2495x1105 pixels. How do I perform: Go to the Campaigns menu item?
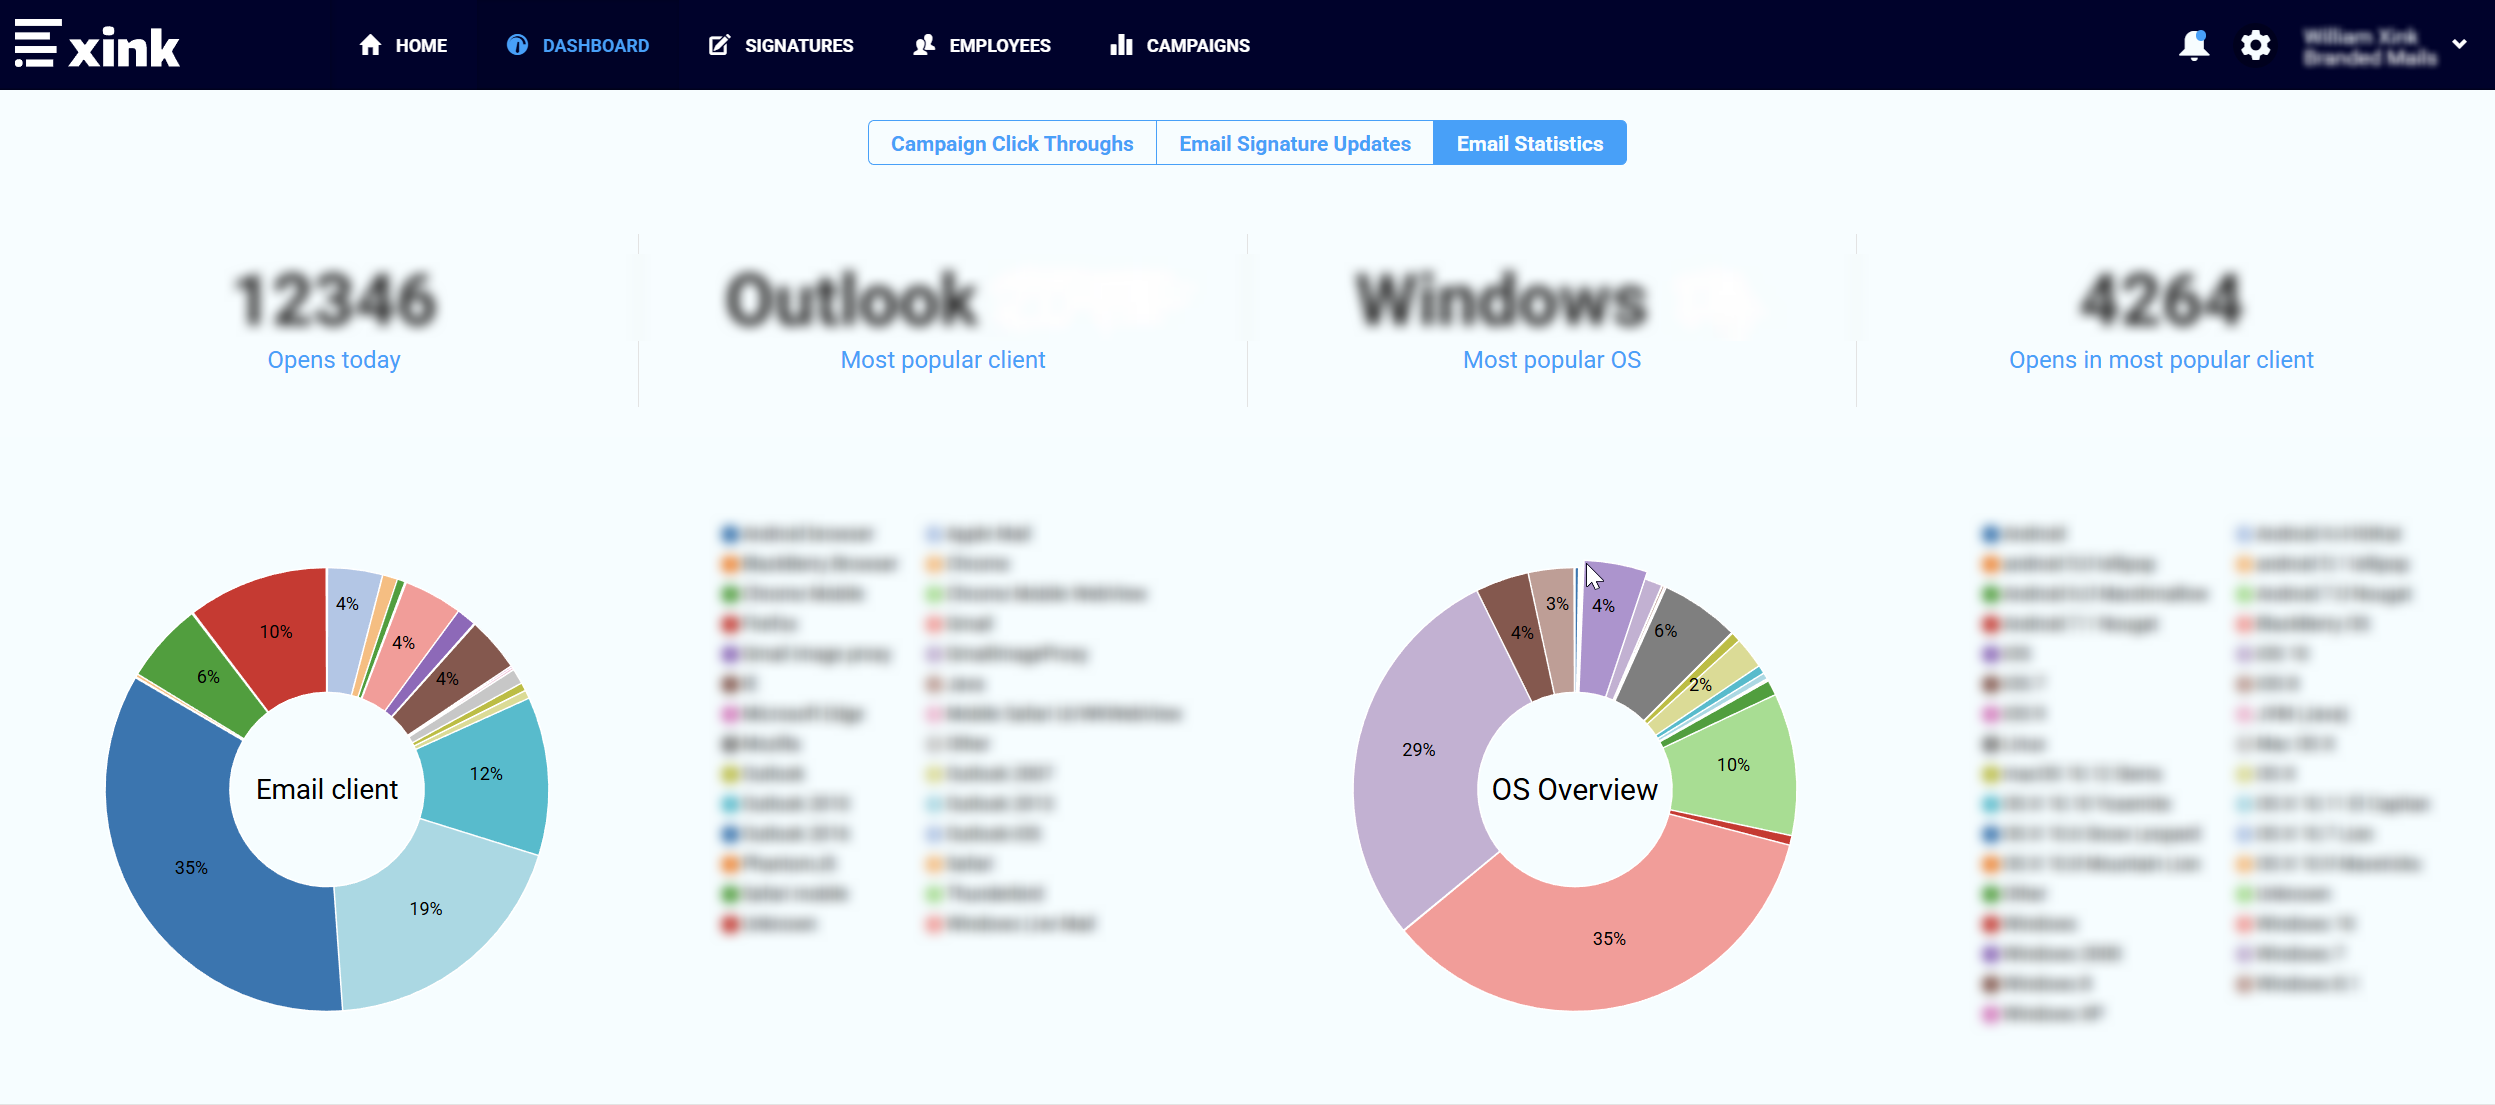(x=1197, y=45)
